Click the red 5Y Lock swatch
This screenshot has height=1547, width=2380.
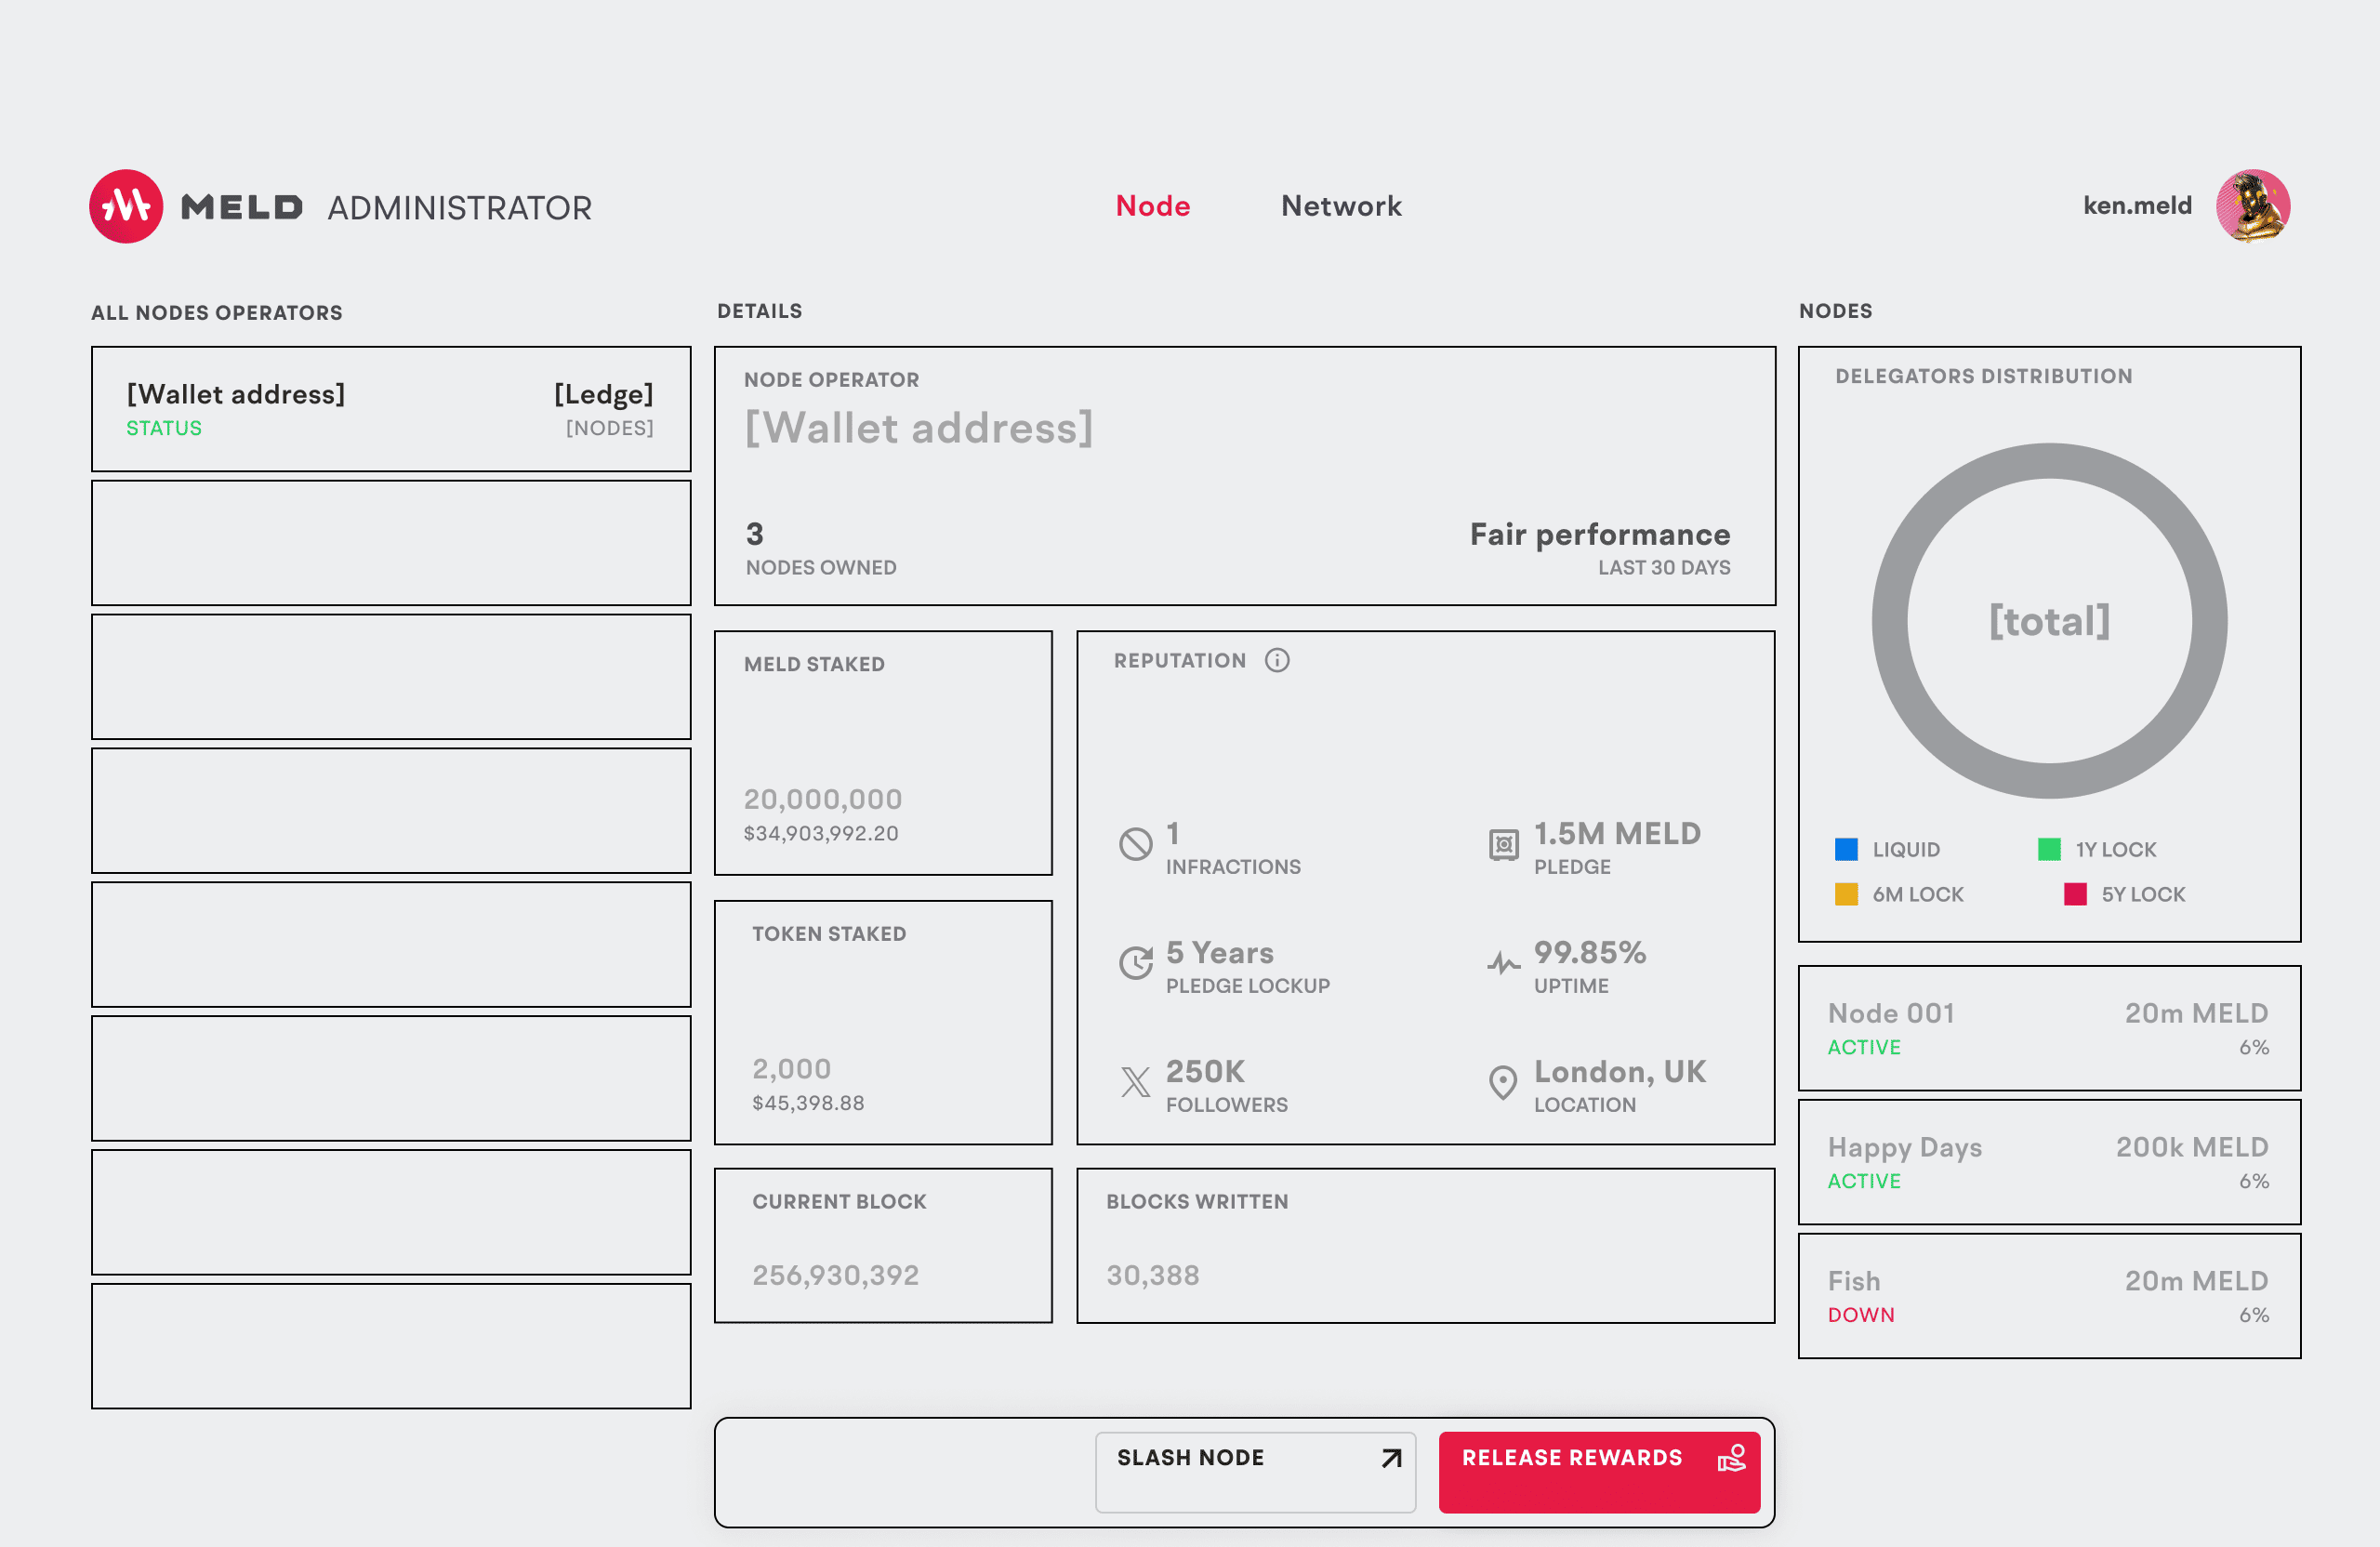tap(2075, 894)
